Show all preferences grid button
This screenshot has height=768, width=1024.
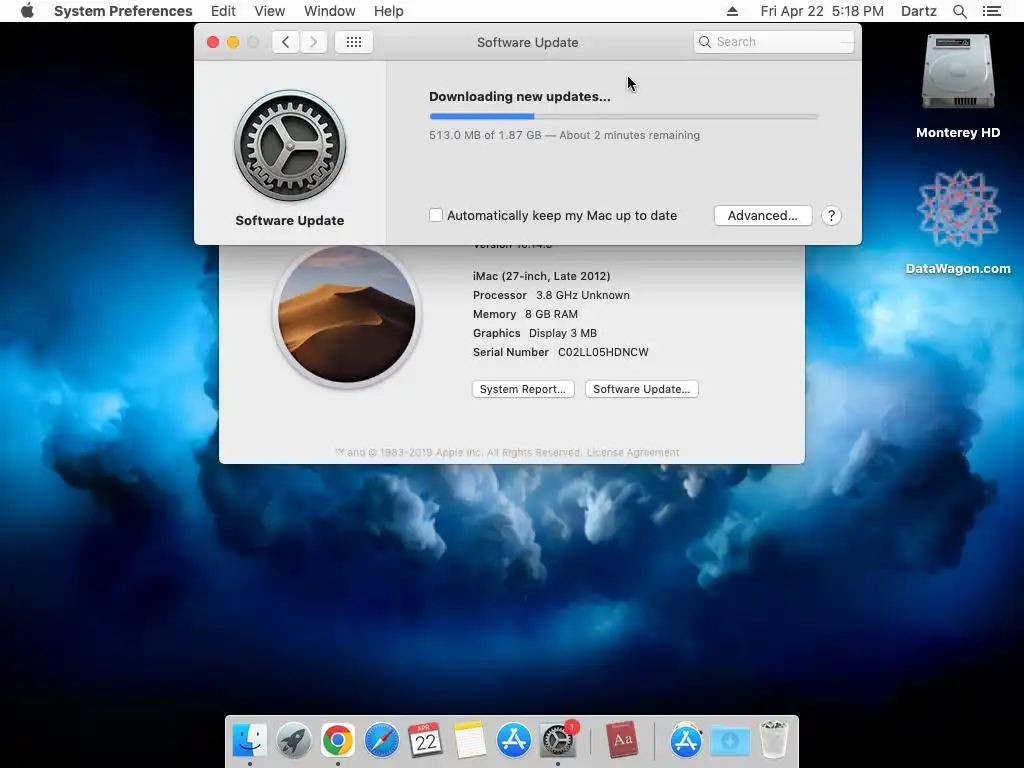tap(354, 42)
